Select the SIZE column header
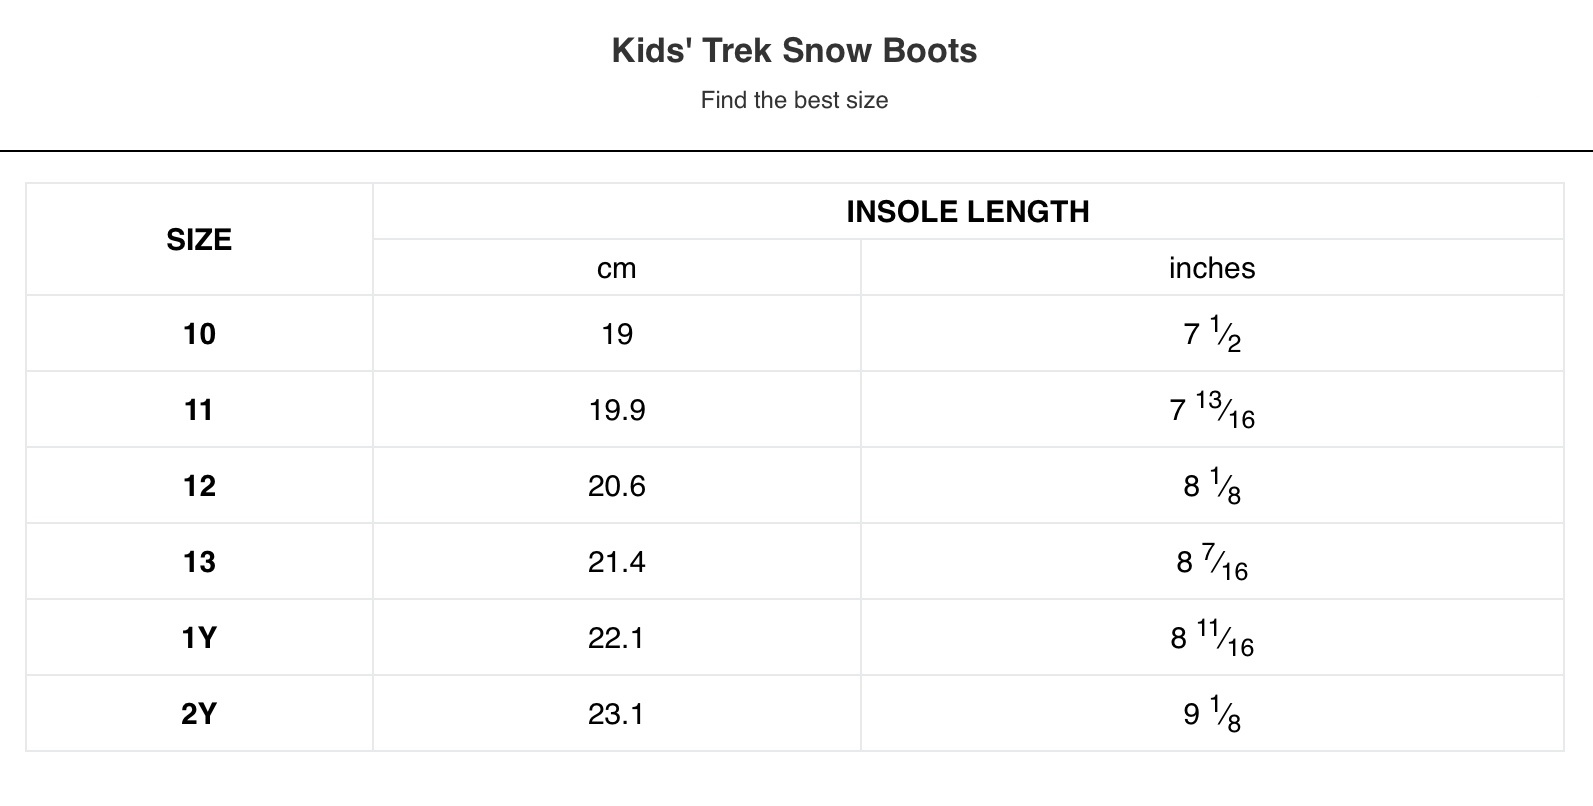This screenshot has width=1593, height=806. [199, 240]
